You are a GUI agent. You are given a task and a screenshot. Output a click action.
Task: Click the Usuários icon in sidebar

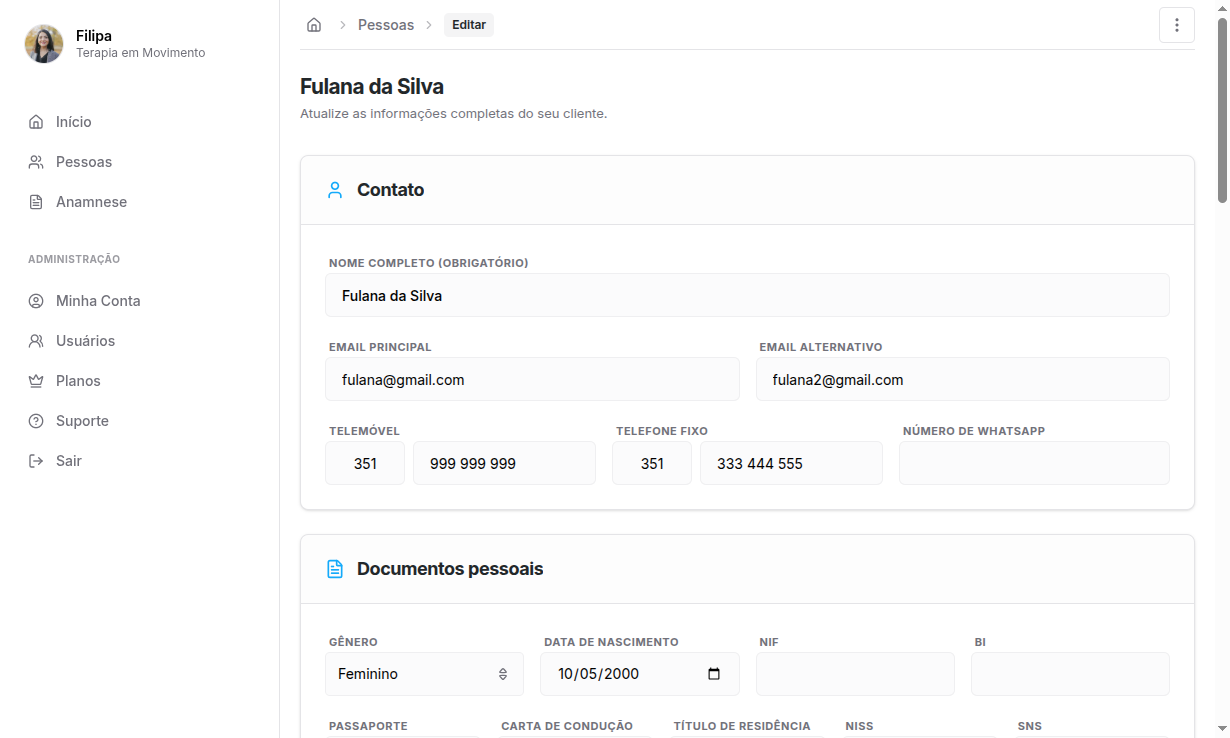(x=36, y=341)
